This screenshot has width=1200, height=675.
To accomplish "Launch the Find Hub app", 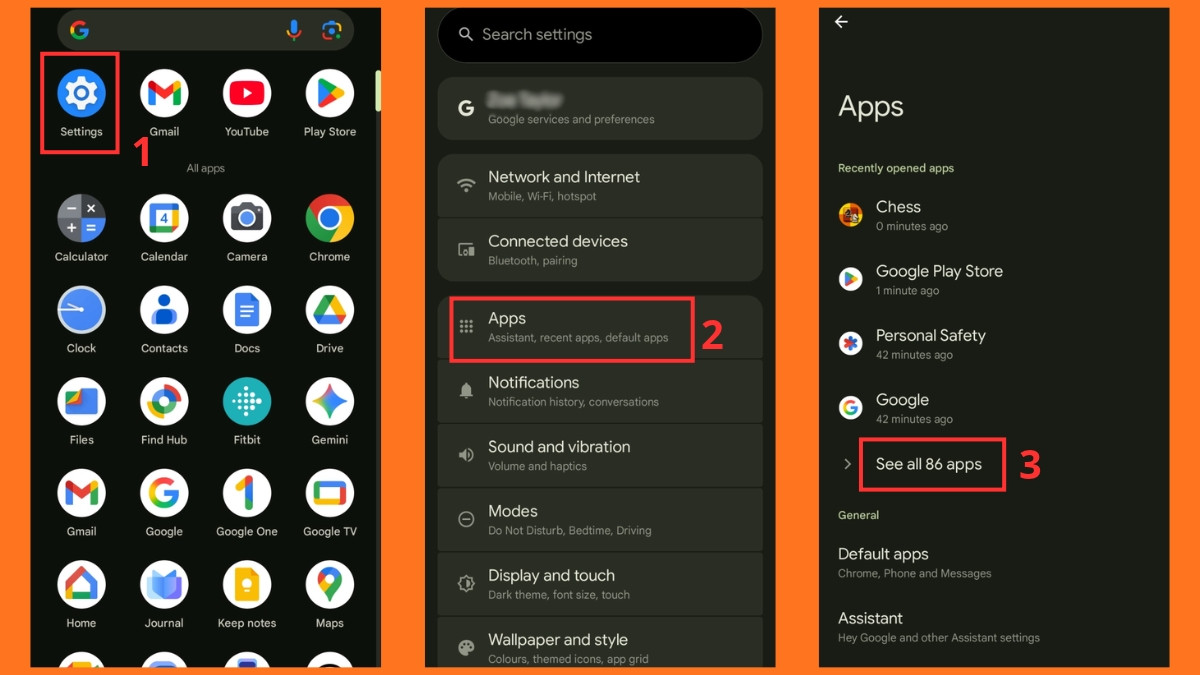I will coord(164,402).
